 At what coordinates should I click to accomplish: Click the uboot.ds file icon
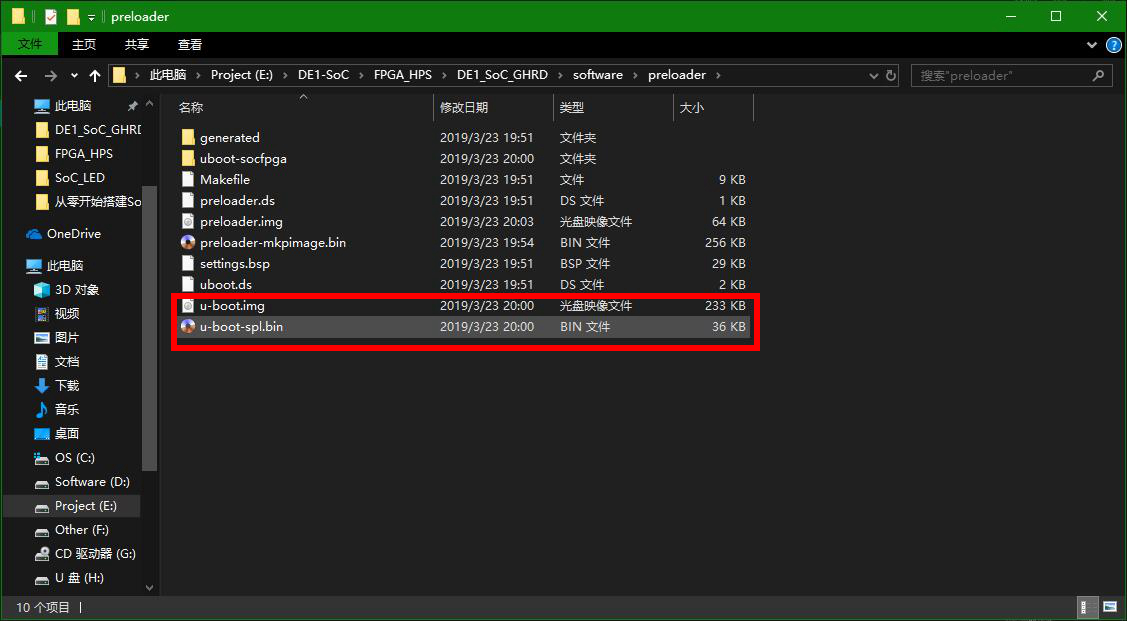pos(188,285)
